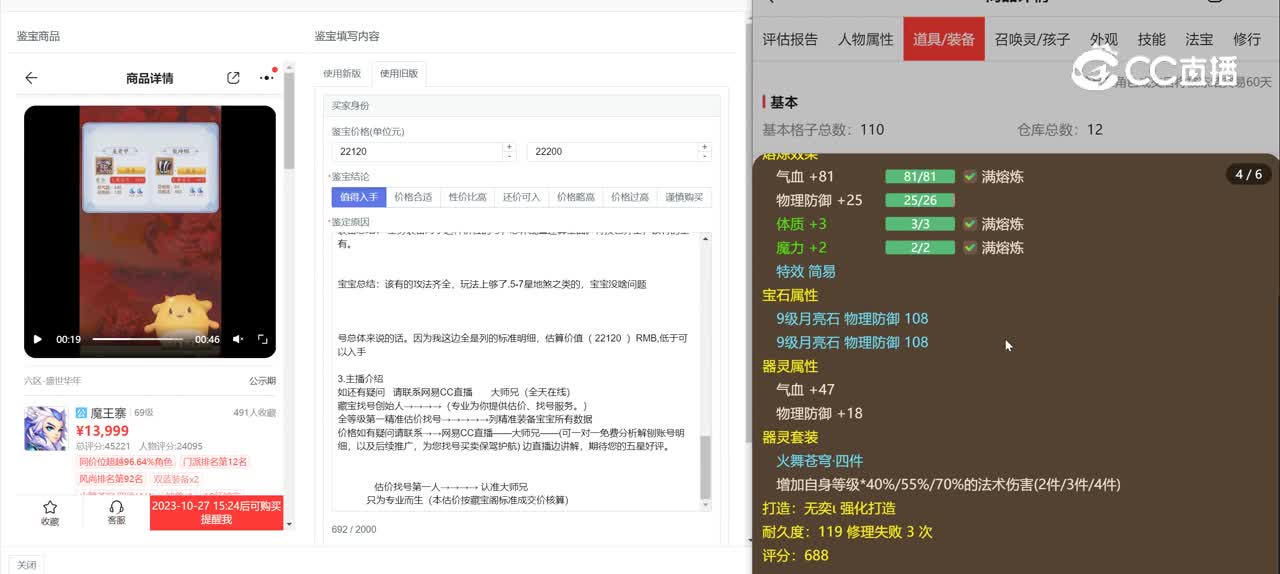Choose the 谨慎购买 conclusion option
This screenshot has width=1280, height=574.
(684, 197)
